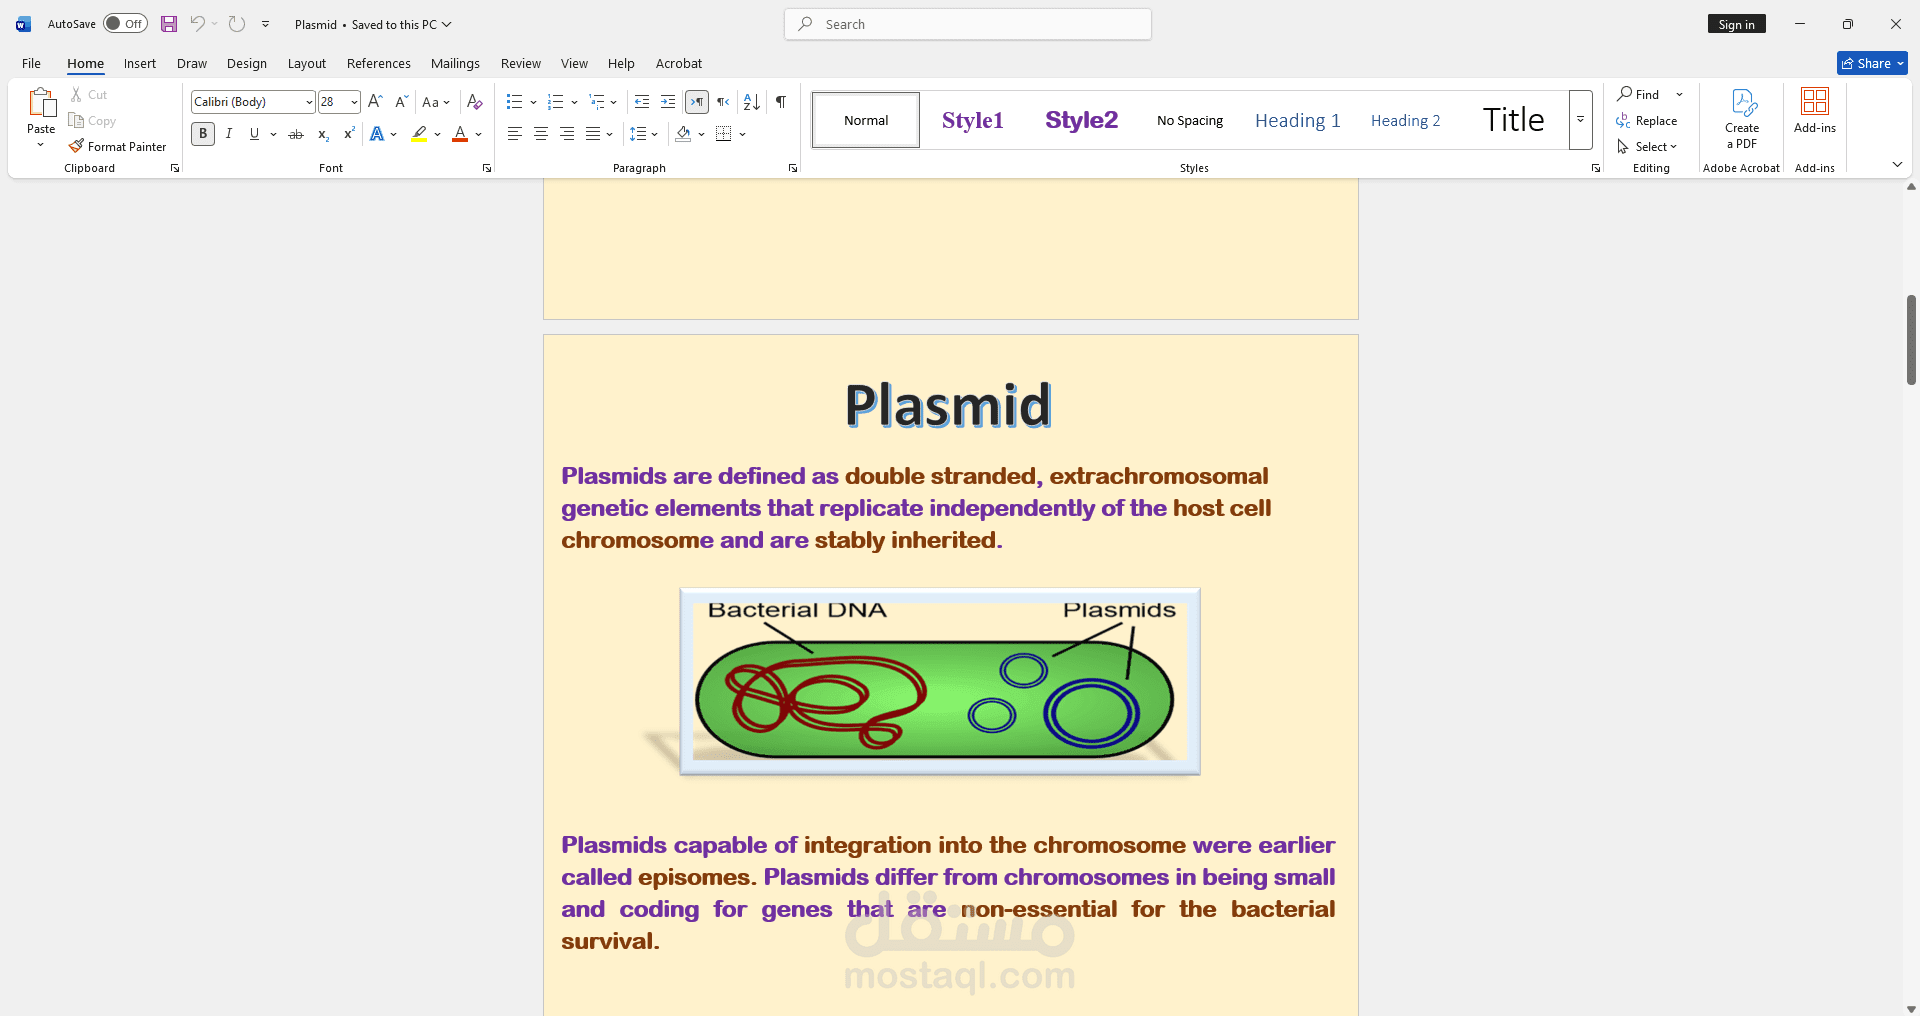Open the File menu

point(32,63)
